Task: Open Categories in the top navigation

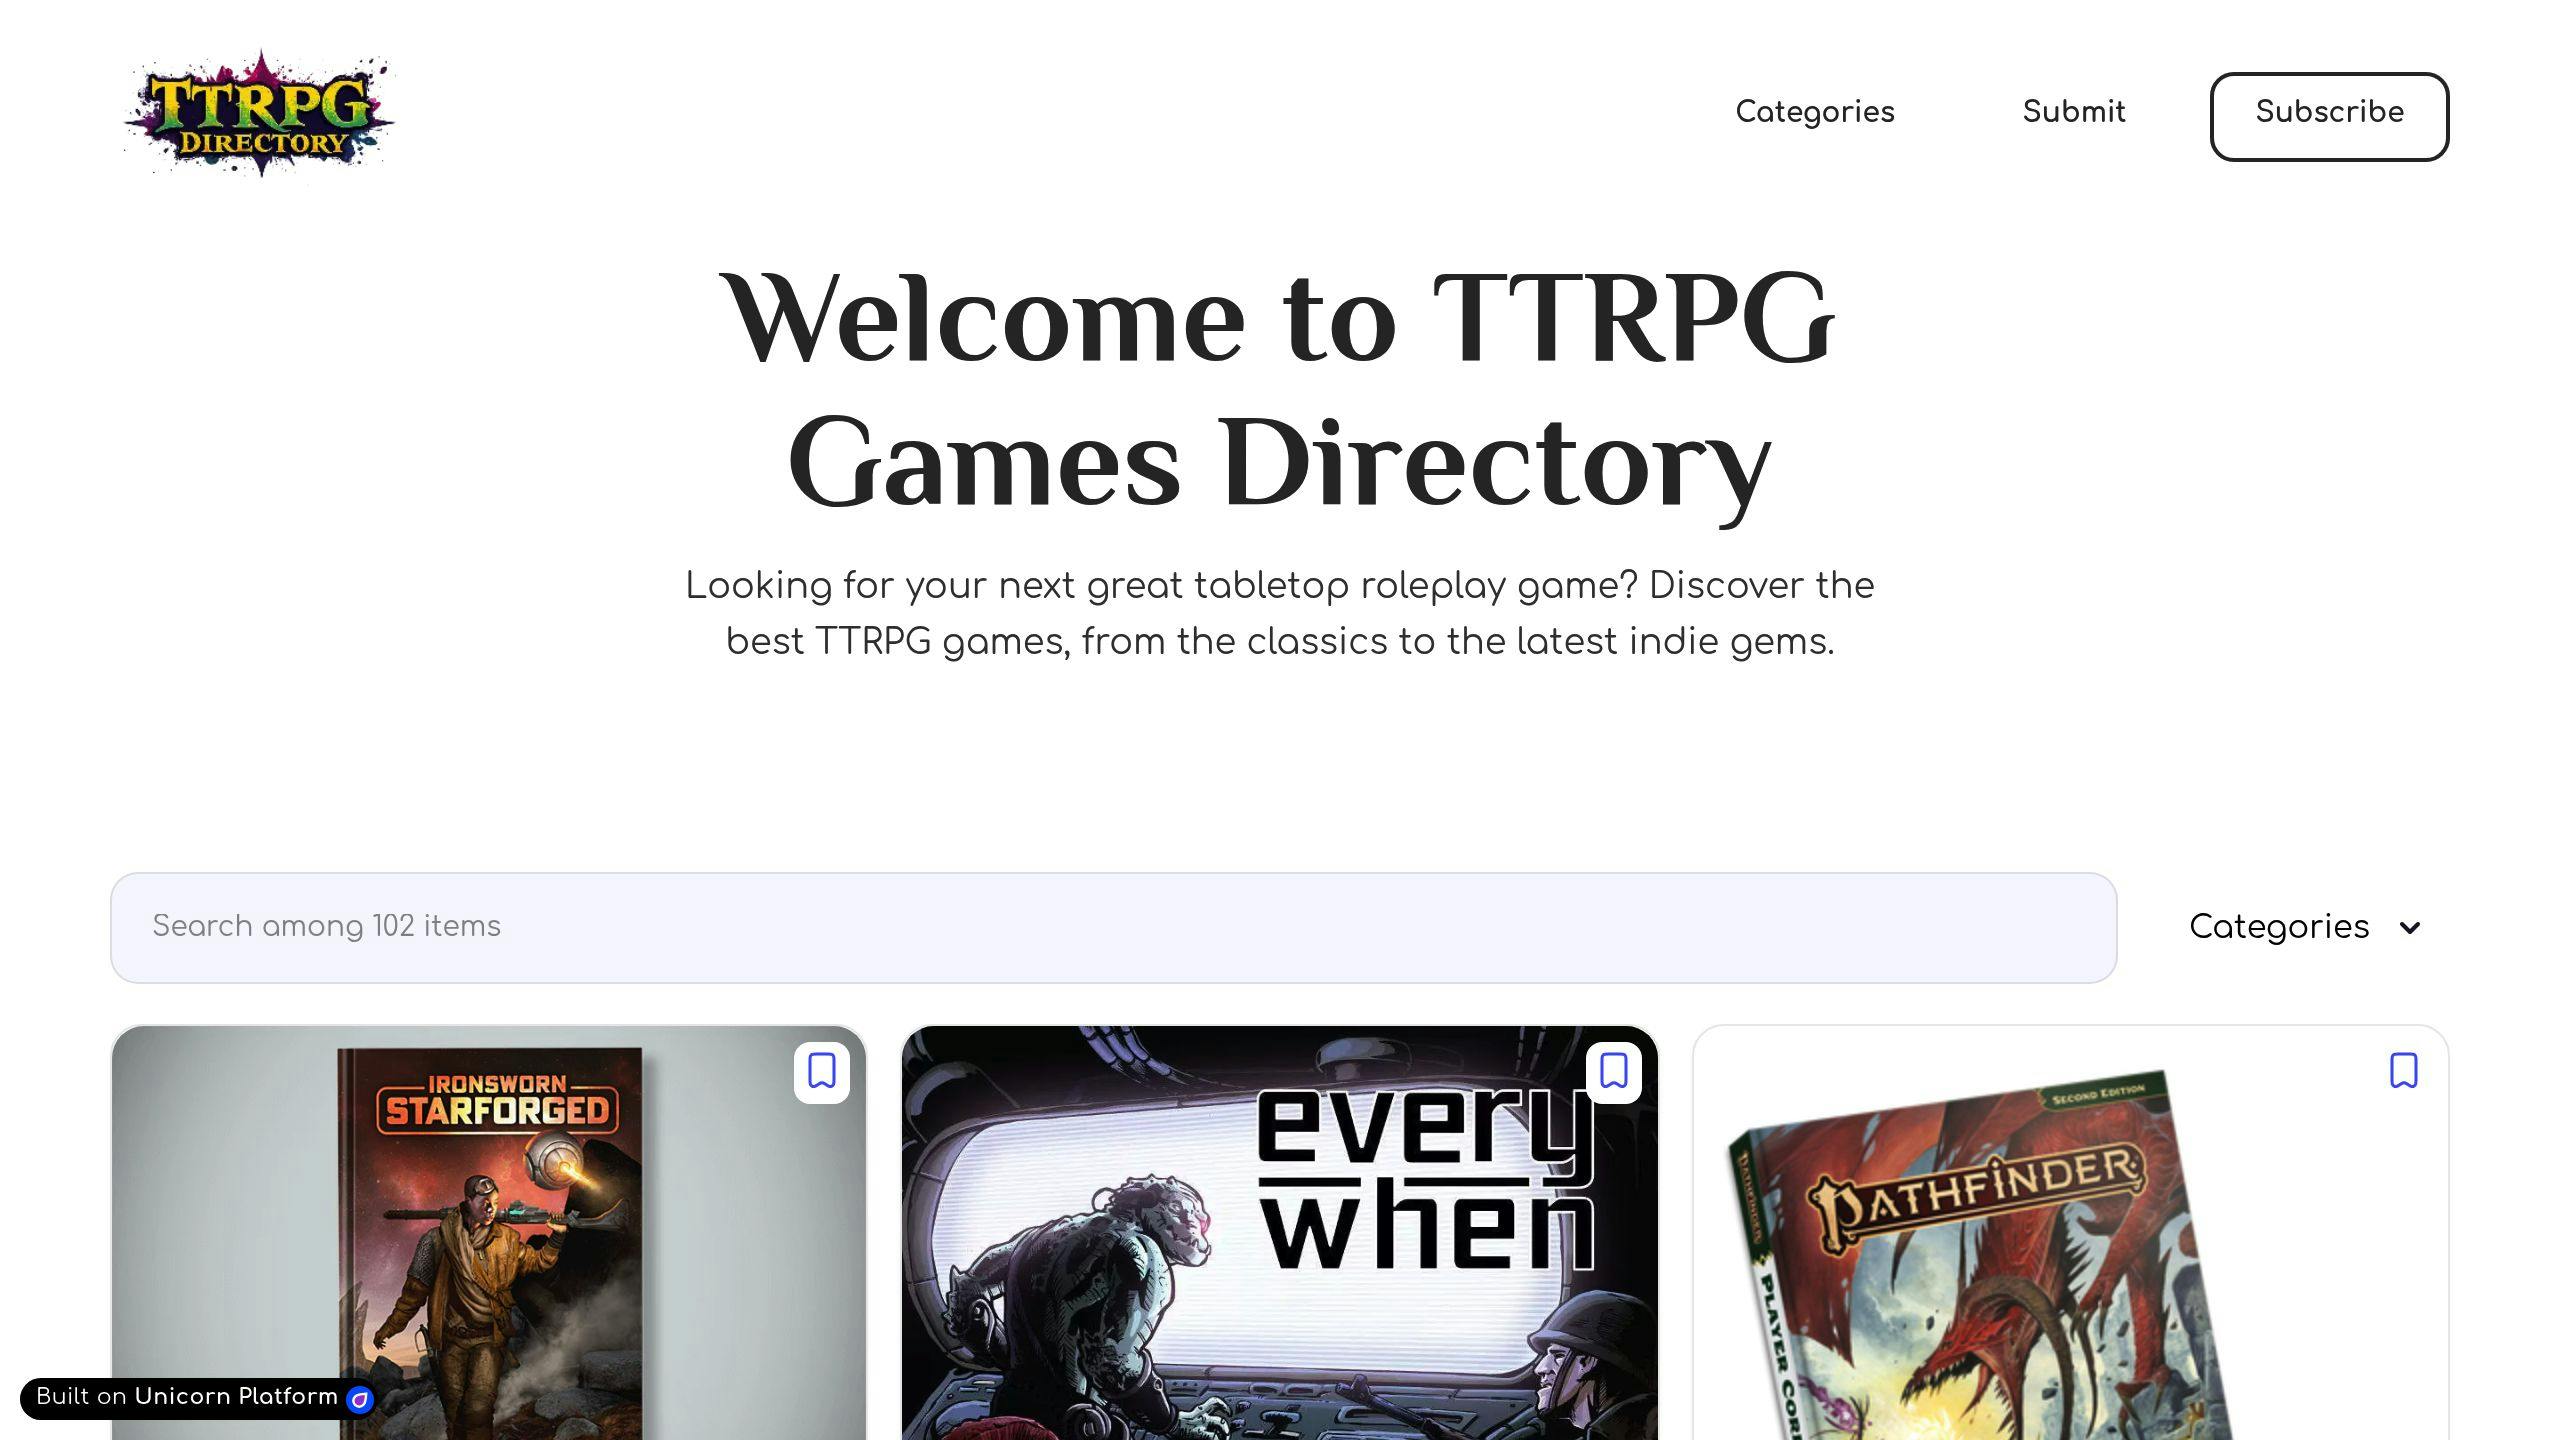Action: [1815, 112]
